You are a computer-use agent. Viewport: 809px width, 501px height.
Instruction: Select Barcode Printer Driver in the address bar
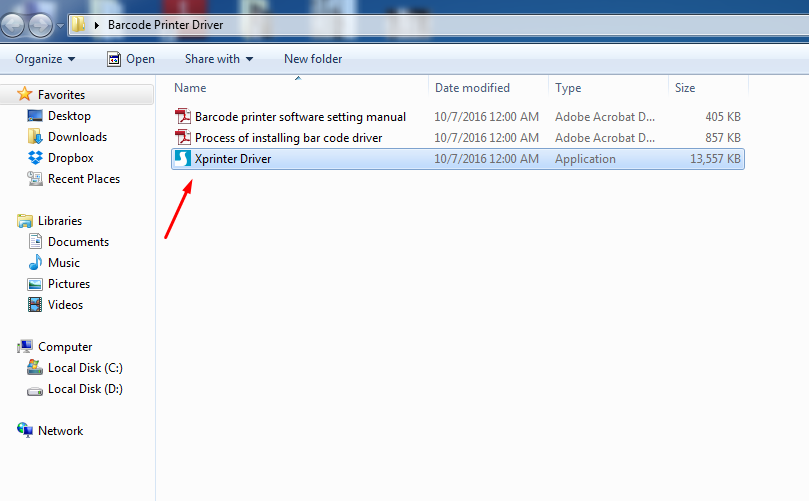point(165,25)
